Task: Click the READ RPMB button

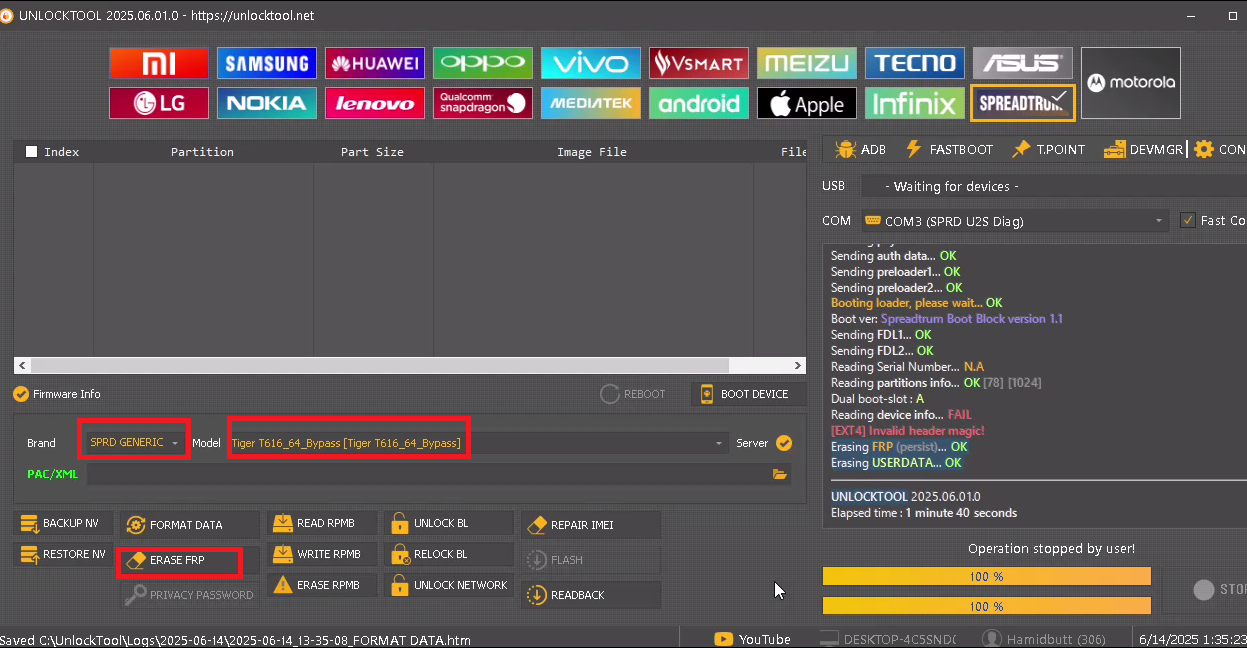Action: coord(323,523)
